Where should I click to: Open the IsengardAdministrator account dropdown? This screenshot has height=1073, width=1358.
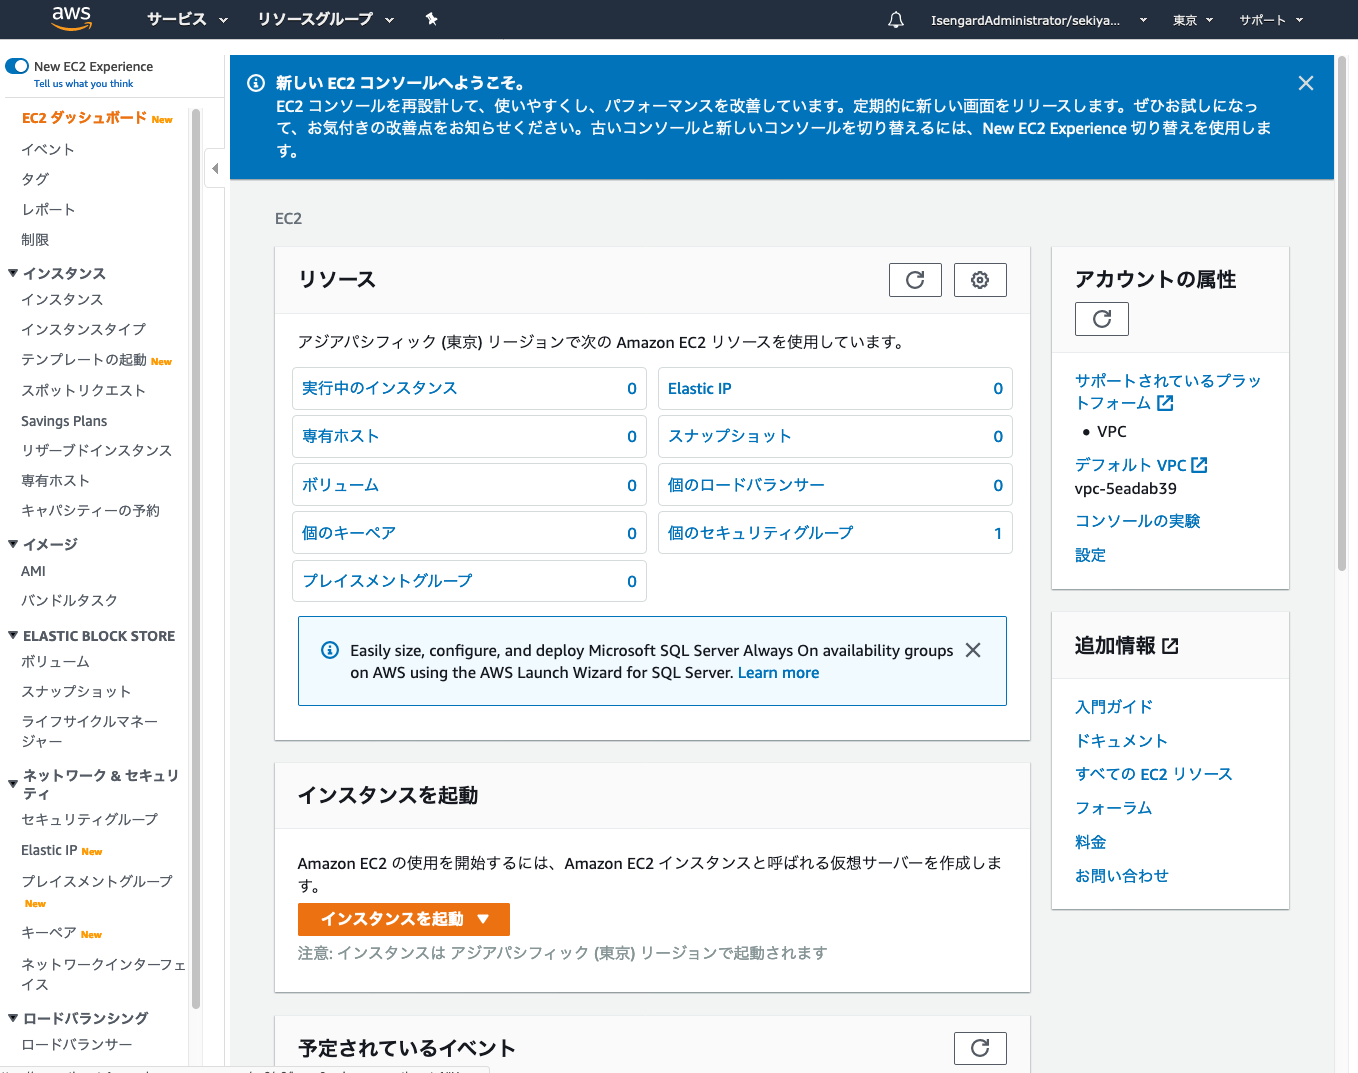tap(1038, 20)
